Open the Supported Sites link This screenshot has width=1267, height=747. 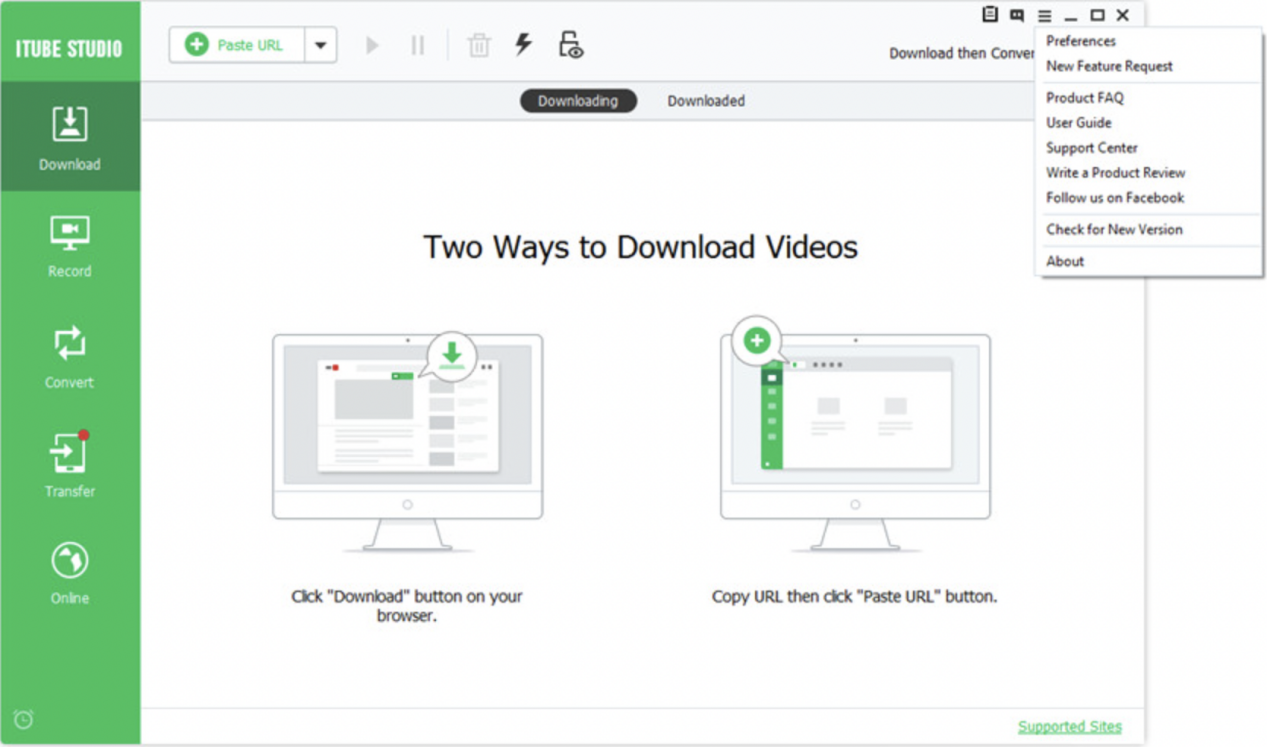click(x=1069, y=727)
